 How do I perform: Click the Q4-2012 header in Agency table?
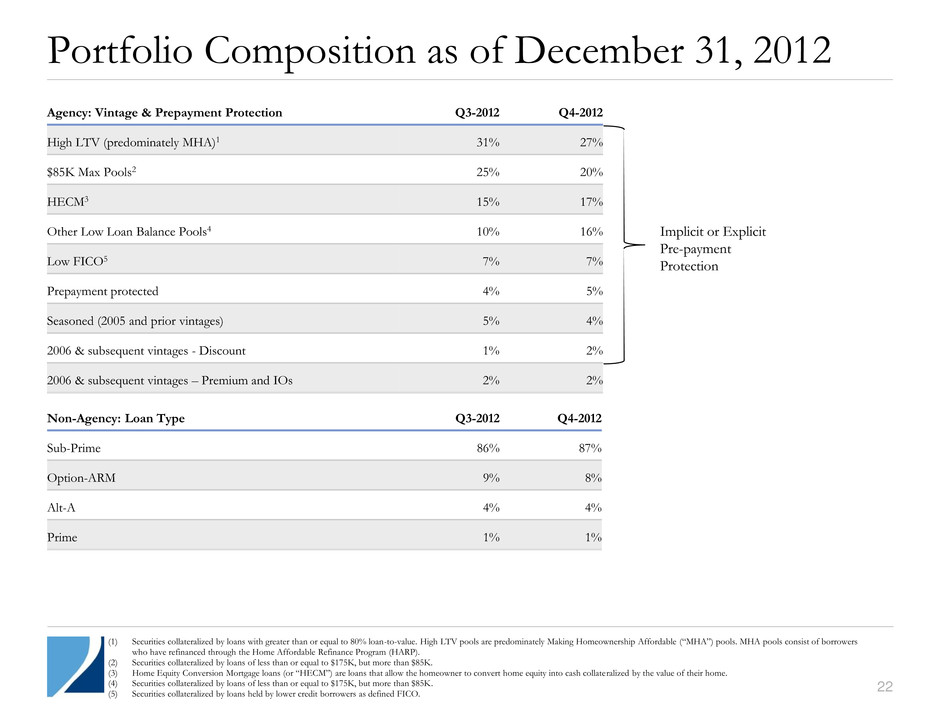point(580,113)
